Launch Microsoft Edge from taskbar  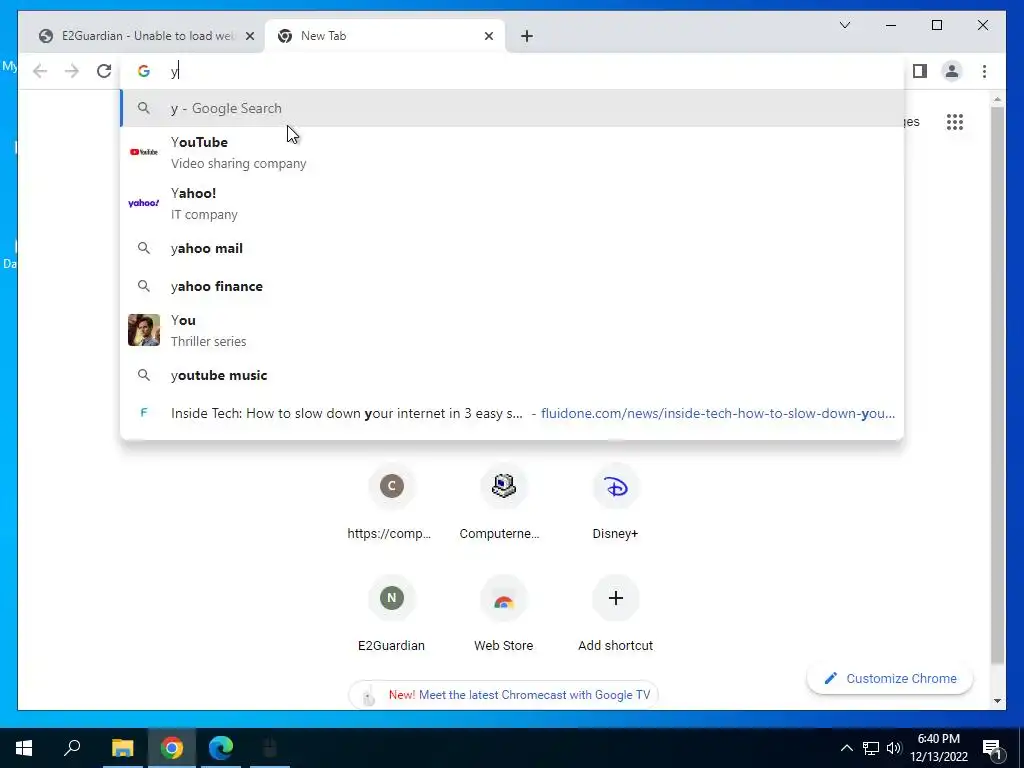[221, 748]
